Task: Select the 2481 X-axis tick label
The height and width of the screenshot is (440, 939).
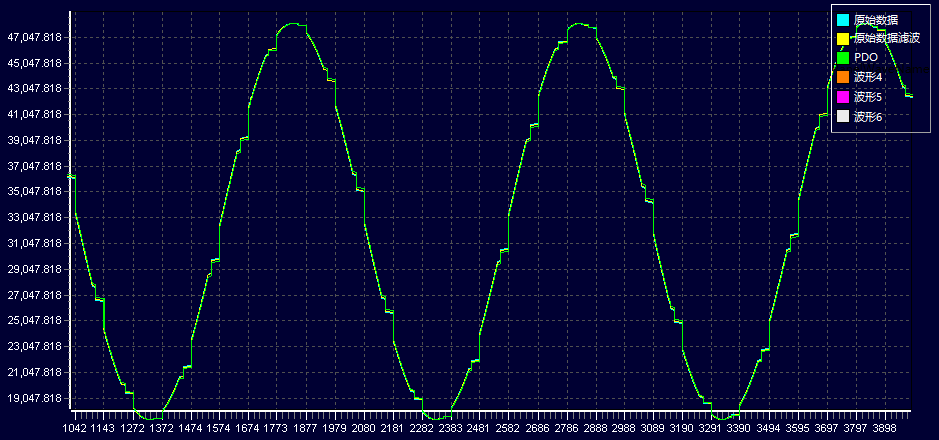Action: (x=479, y=428)
